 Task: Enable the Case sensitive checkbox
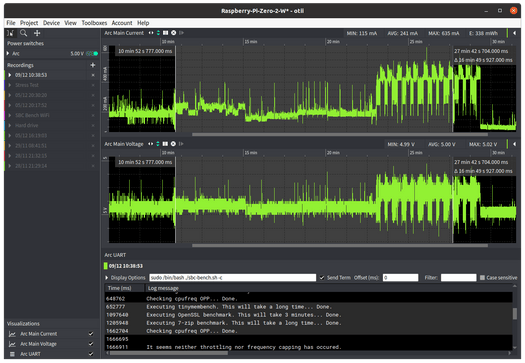coord(482,278)
